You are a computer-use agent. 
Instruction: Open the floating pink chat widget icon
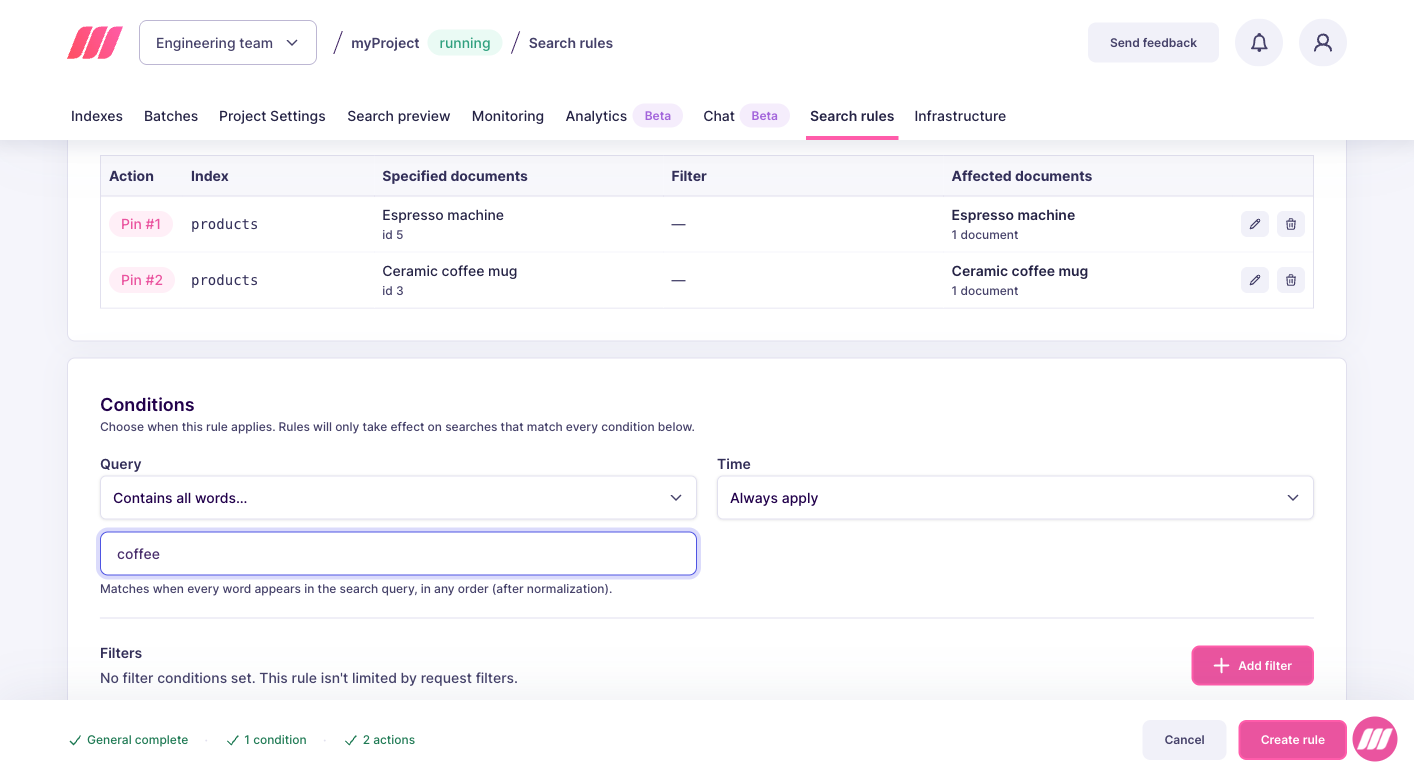coord(1375,740)
